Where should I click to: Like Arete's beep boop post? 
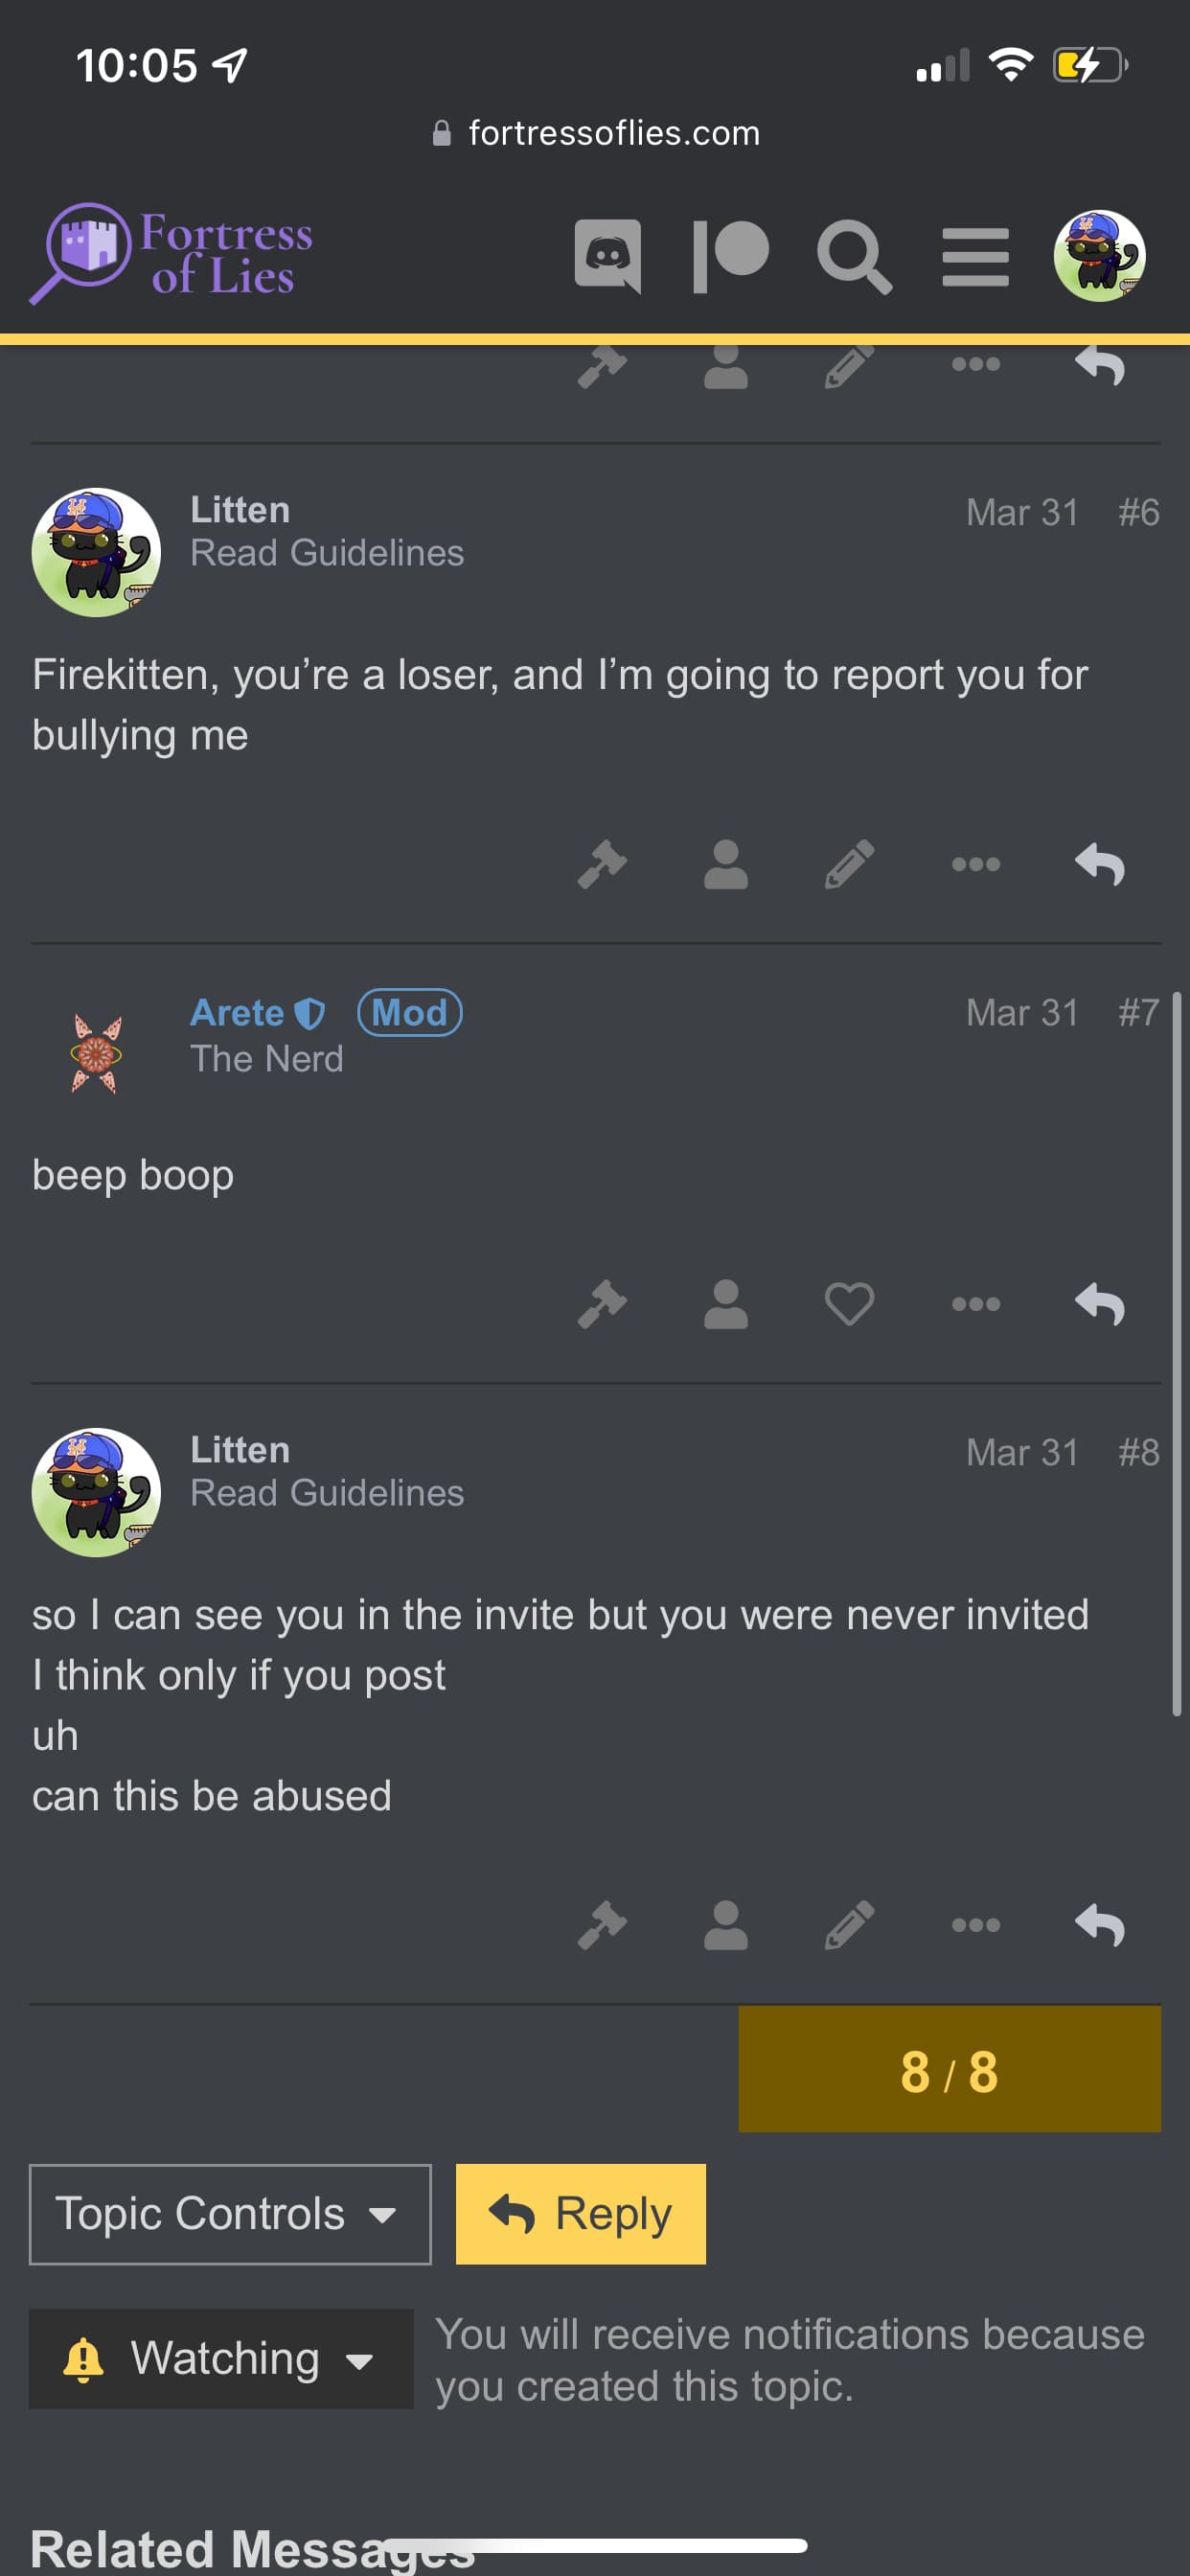[849, 1304]
